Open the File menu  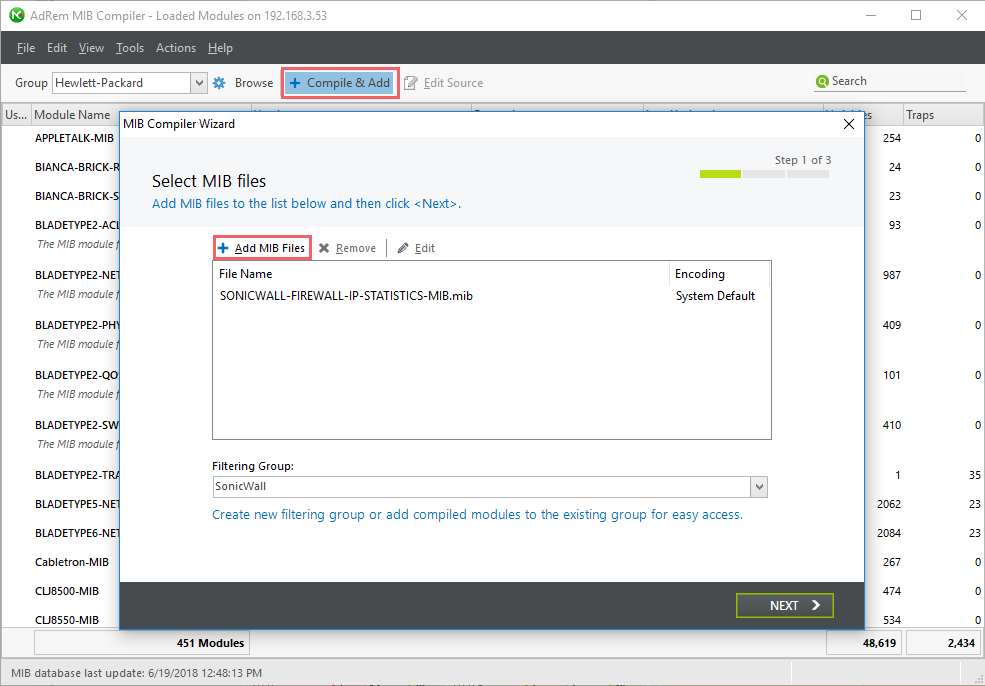[26, 48]
